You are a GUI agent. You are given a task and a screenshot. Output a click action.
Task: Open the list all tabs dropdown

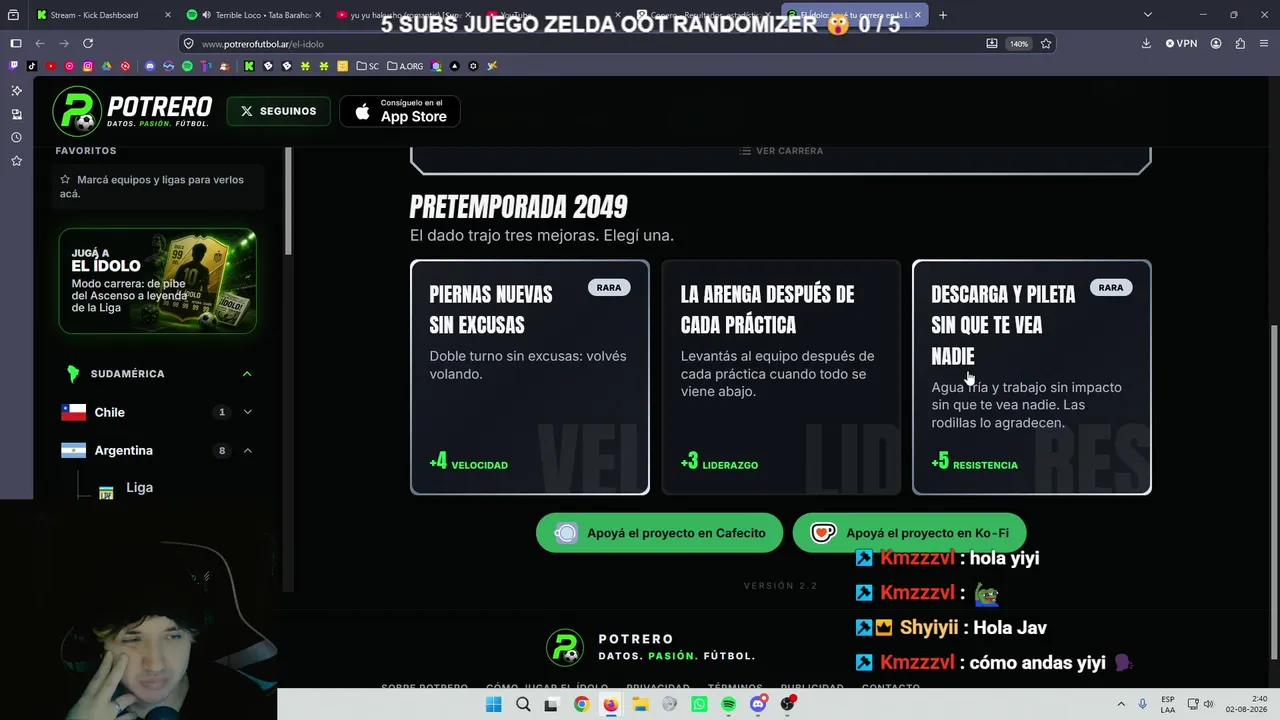pyautogui.click(x=1148, y=15)
